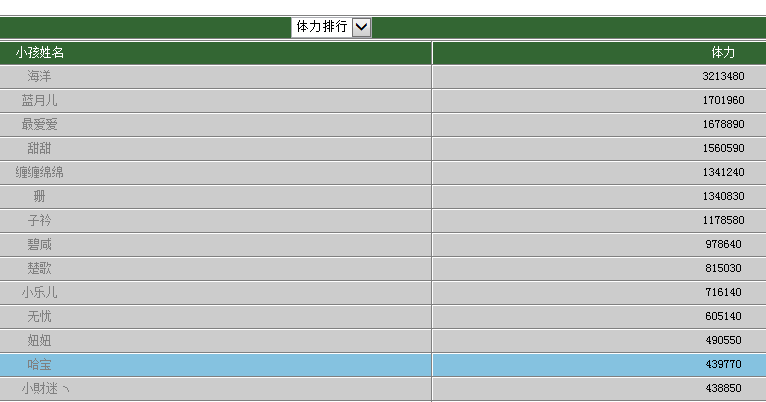Screen dimensions: 766x402
Task: Open the 体力排行 ranking dropdown
Action: click(331, 27)
